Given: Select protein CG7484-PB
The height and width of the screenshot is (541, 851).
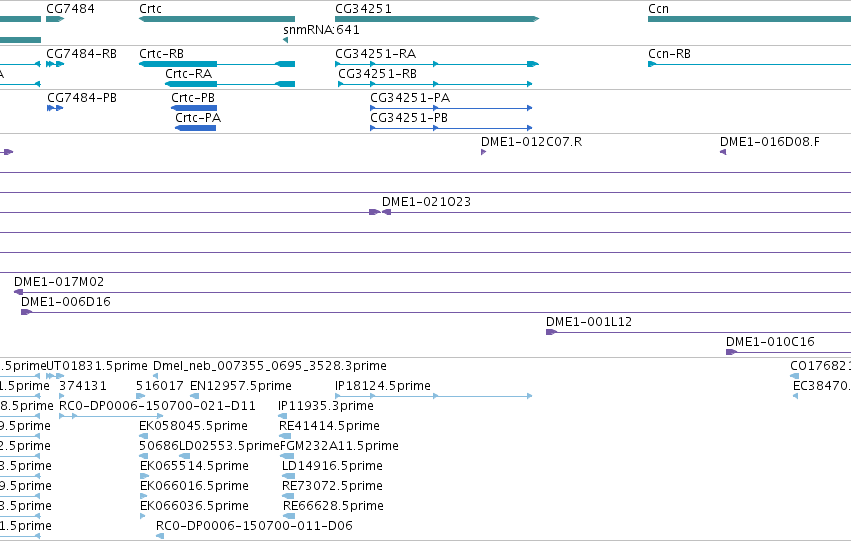Looking at the screenshot, I should (x=55, y=108).
